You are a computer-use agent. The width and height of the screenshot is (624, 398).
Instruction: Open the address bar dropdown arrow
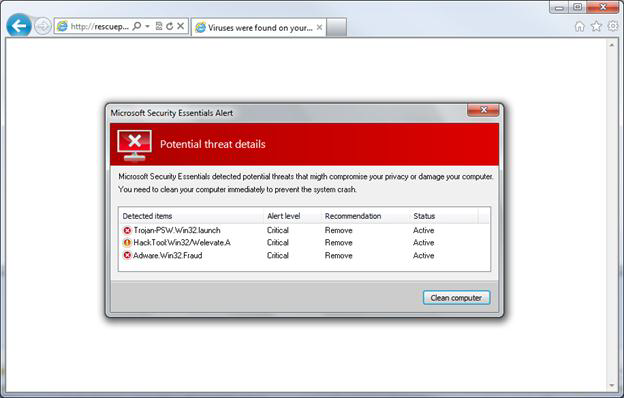[147, 26]
